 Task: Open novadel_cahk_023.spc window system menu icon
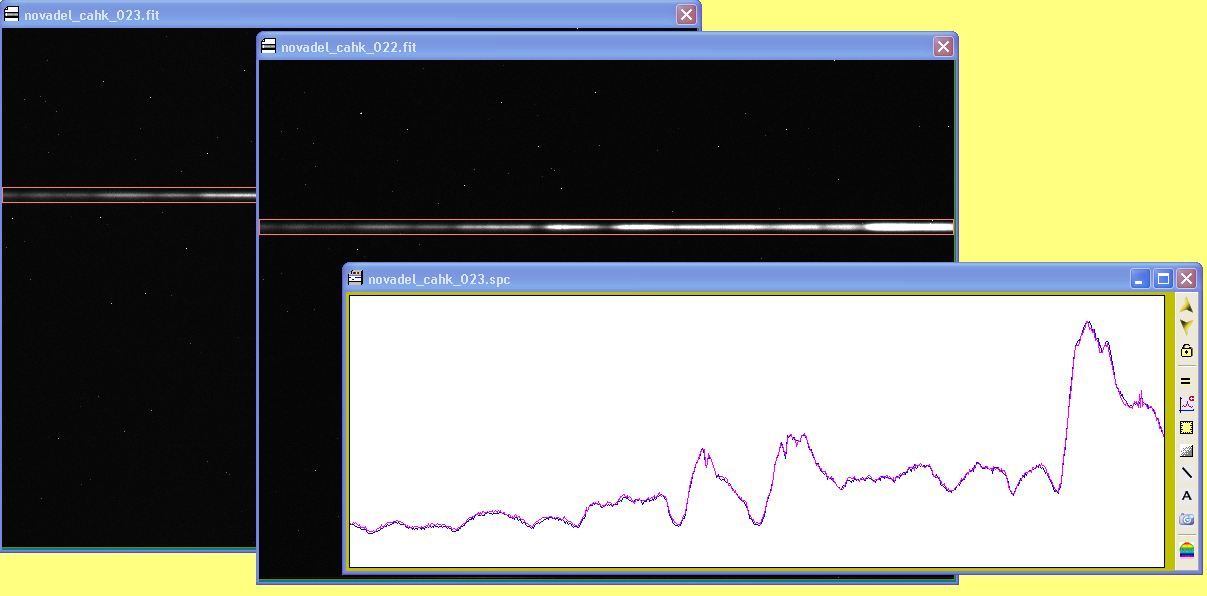pos(355,279)
